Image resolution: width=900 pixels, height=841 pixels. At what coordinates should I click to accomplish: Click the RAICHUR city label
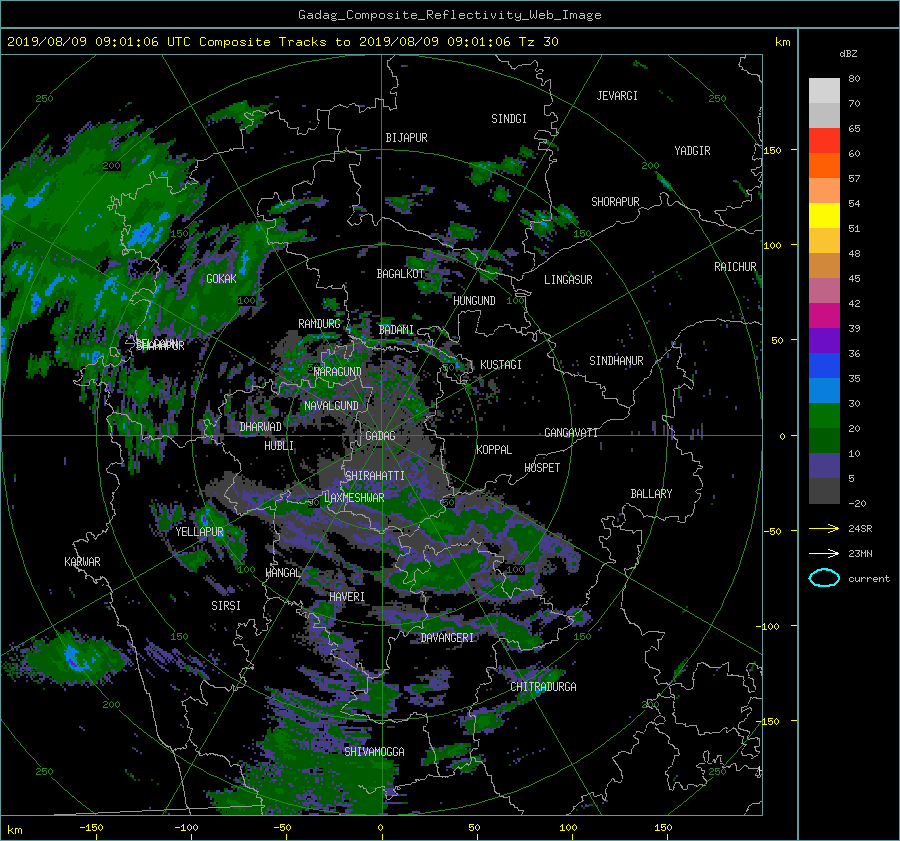(x=735, y=267)
